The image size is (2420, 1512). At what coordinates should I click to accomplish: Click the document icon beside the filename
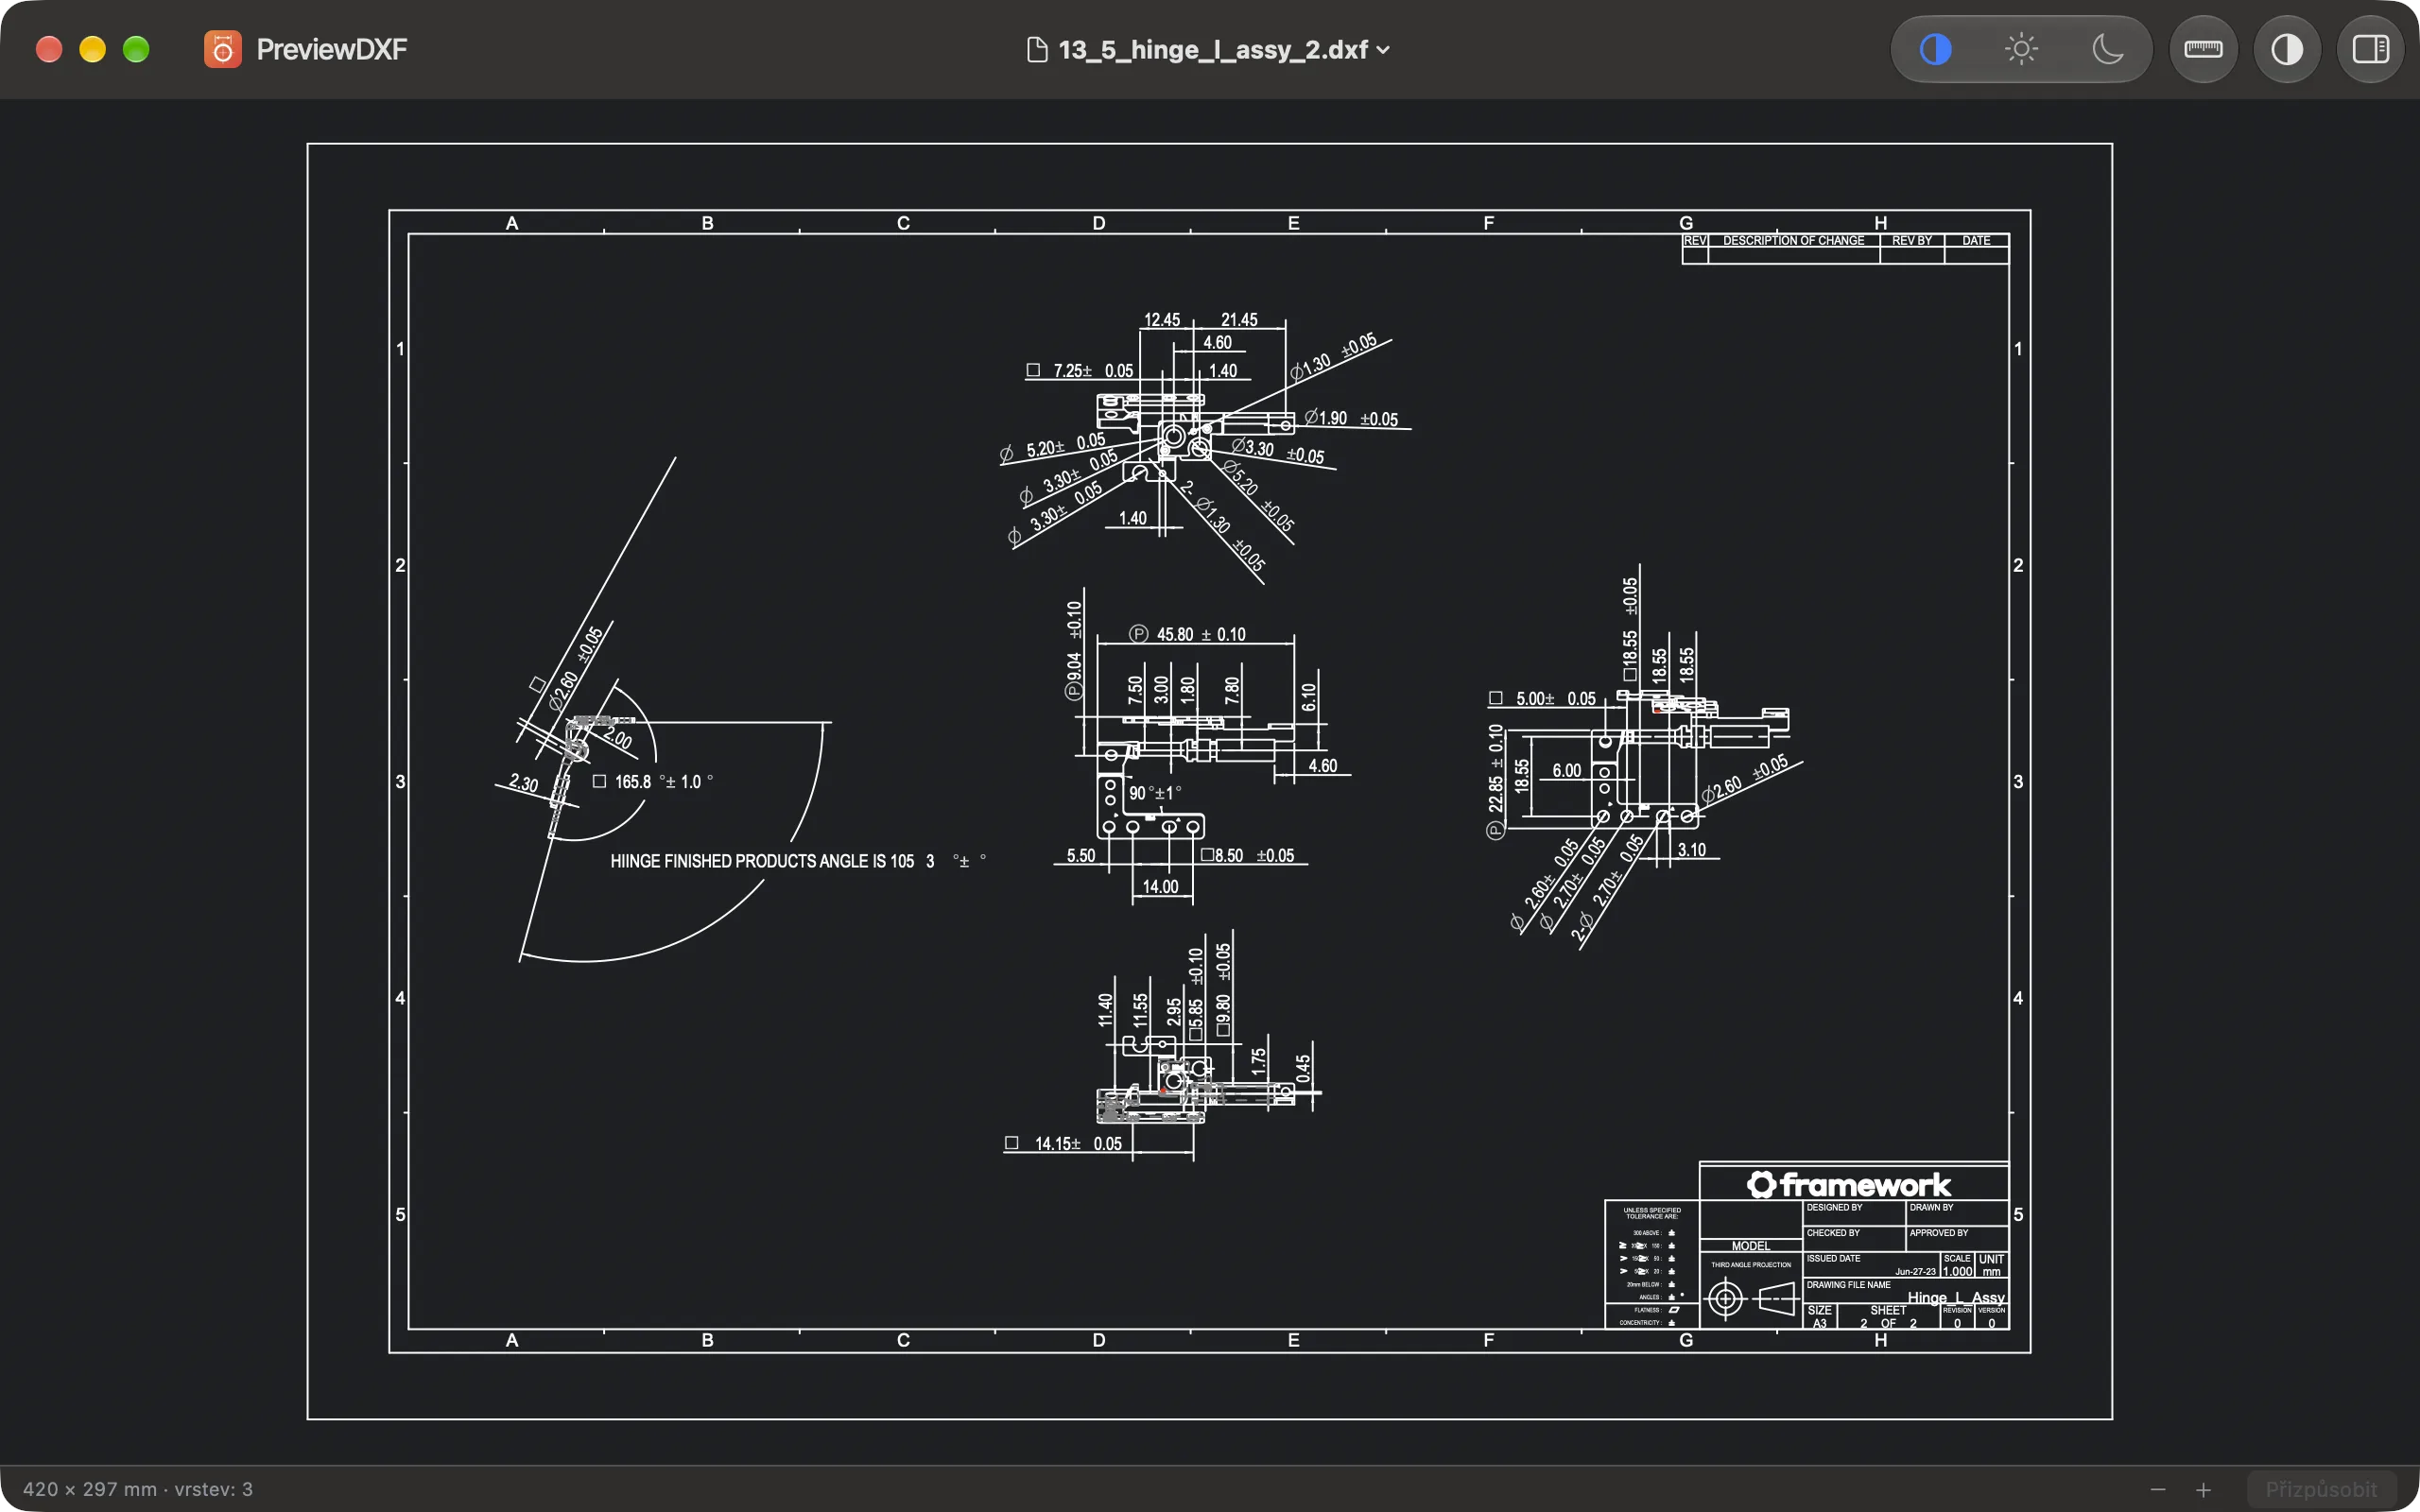point(1037,50)
